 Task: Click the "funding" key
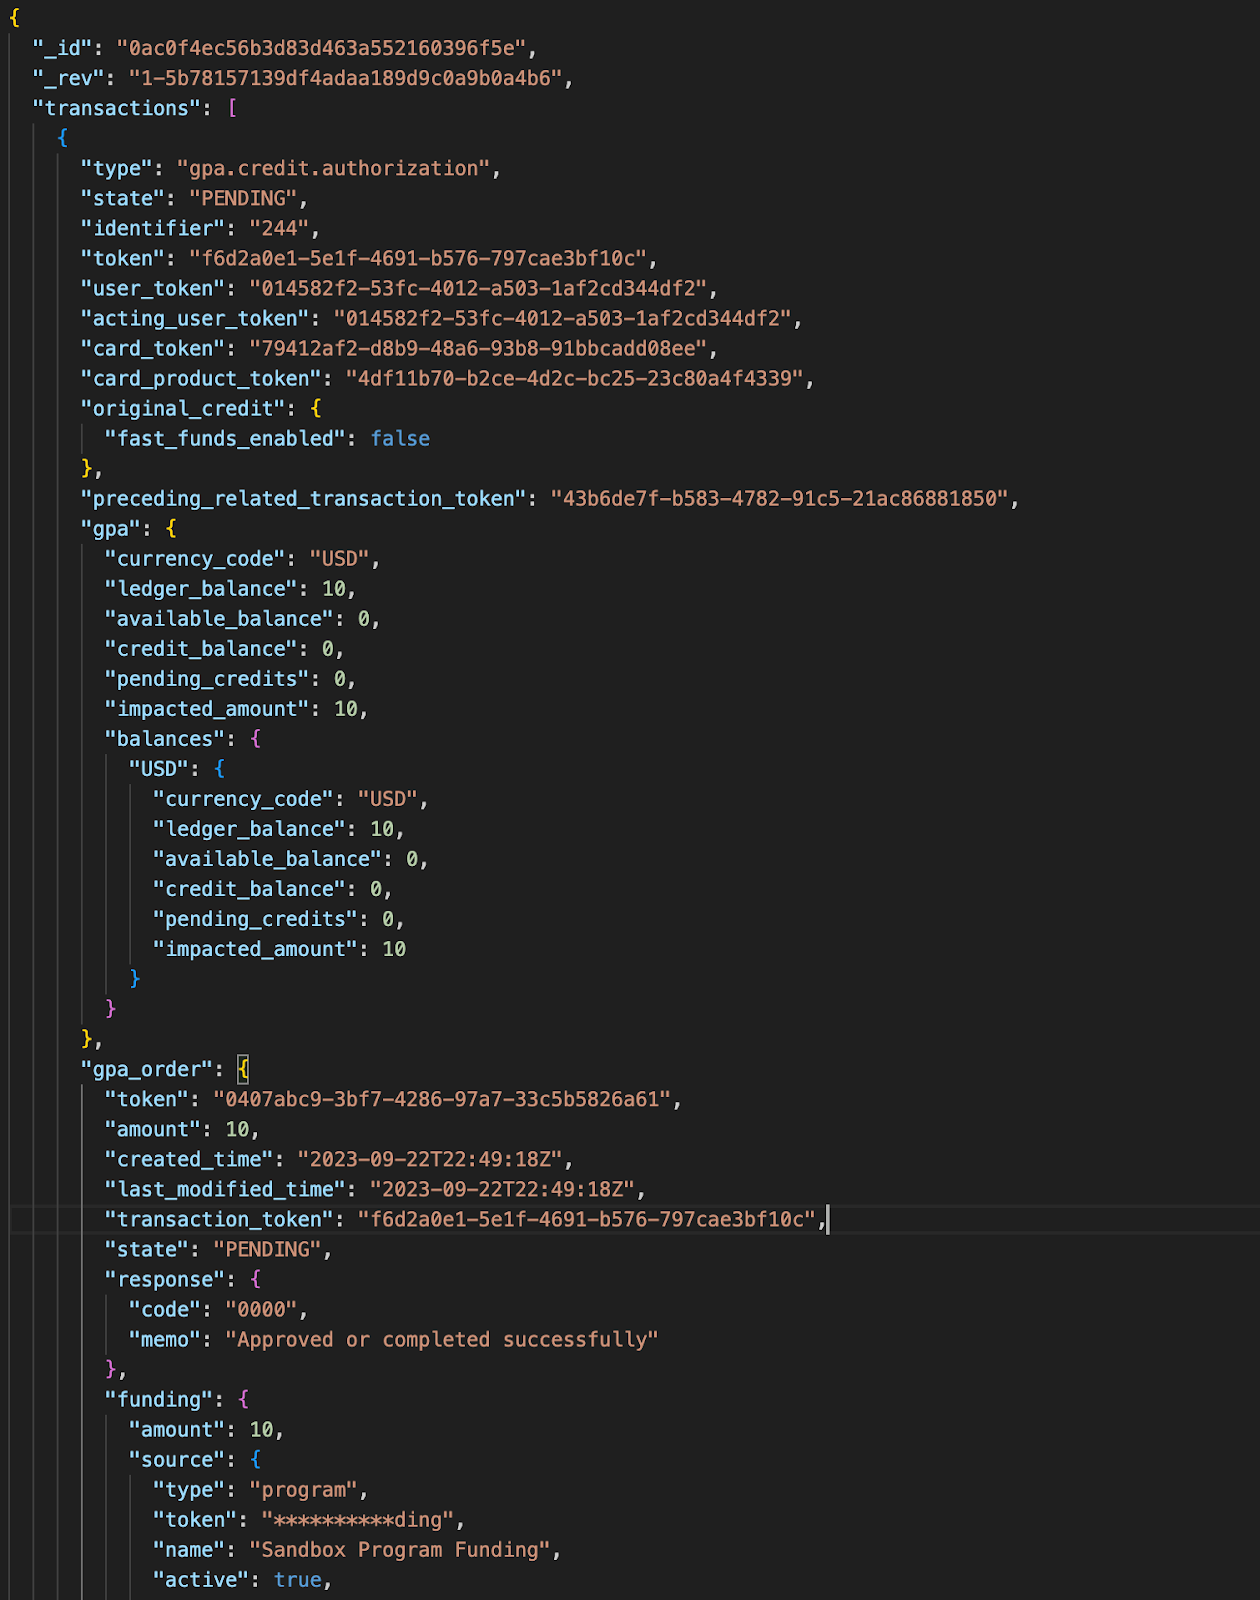(158, 1399)
